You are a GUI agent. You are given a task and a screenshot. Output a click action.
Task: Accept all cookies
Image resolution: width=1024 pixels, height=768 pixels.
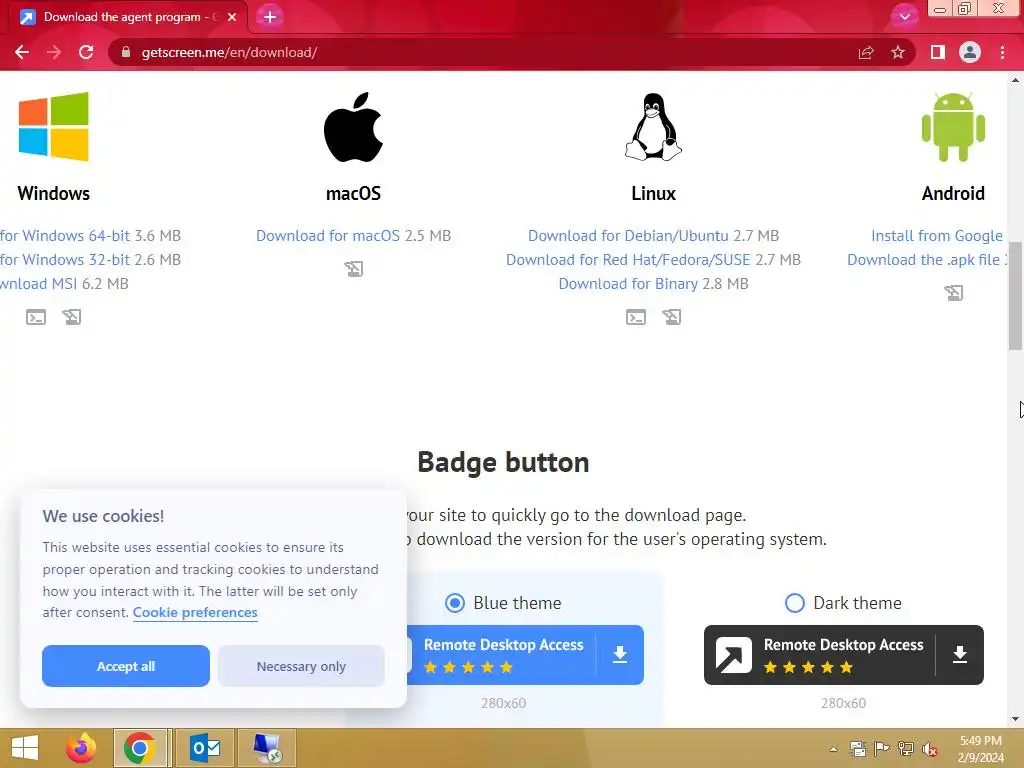pyautogui.click(x=126, y=666)
